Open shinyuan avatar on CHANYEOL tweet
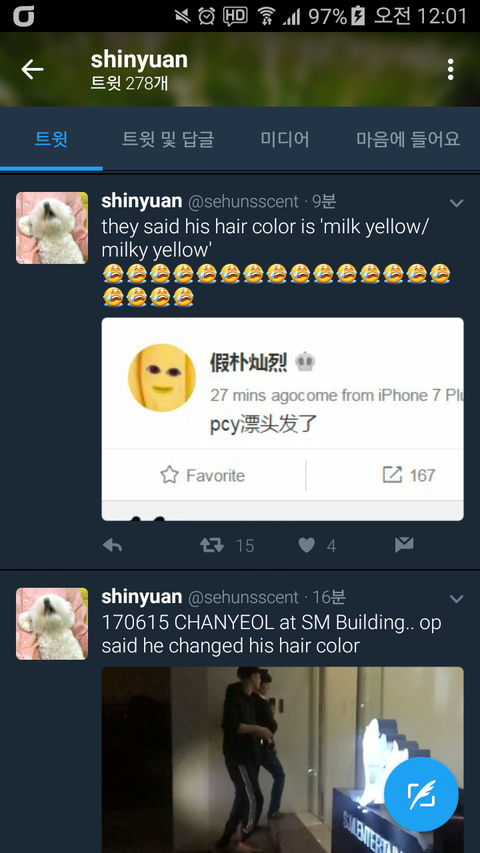Screen dimensions: 480x853 click(x=52, y=623)
